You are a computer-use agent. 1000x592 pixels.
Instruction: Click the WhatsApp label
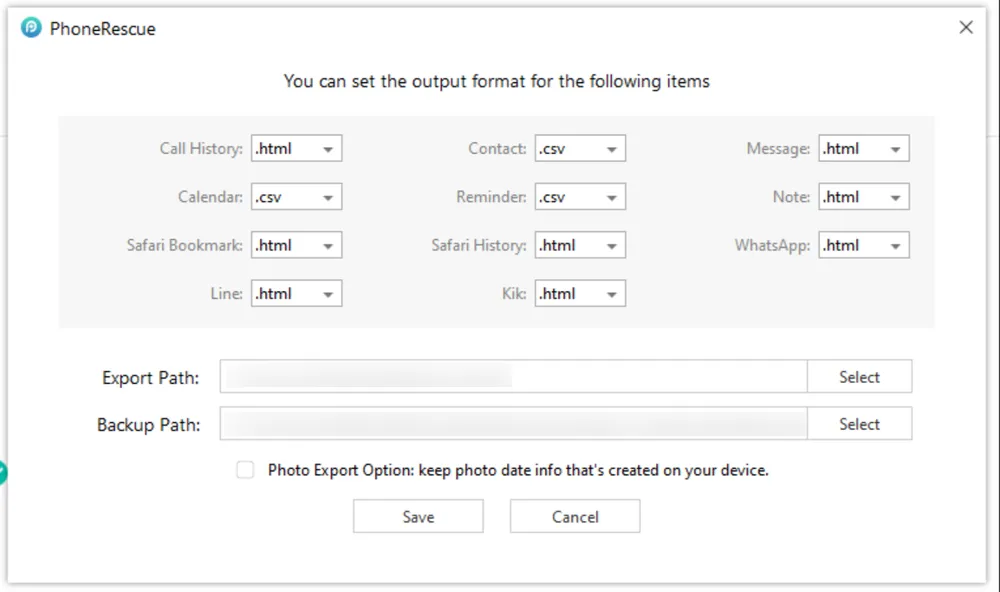[x=772, y=246]
